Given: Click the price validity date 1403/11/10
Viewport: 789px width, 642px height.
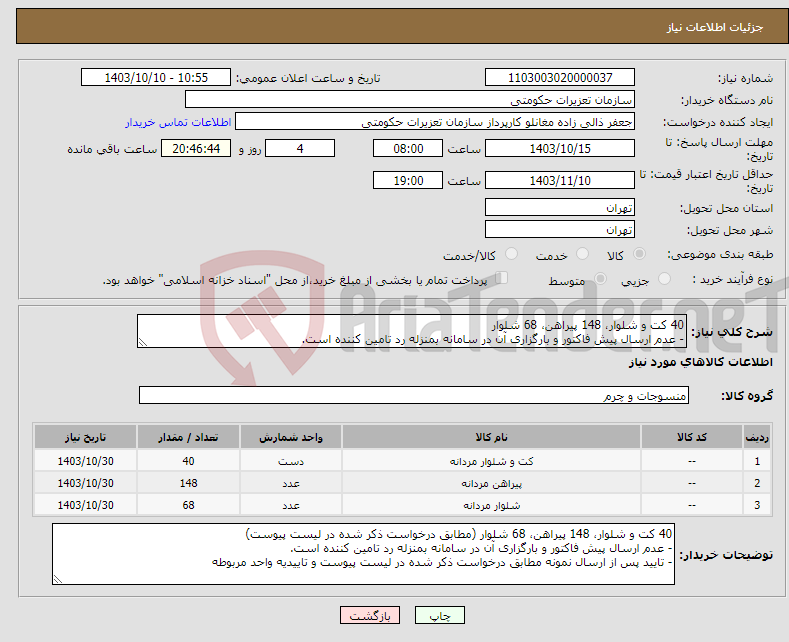Looking at the screenshot, I should 560,180.
